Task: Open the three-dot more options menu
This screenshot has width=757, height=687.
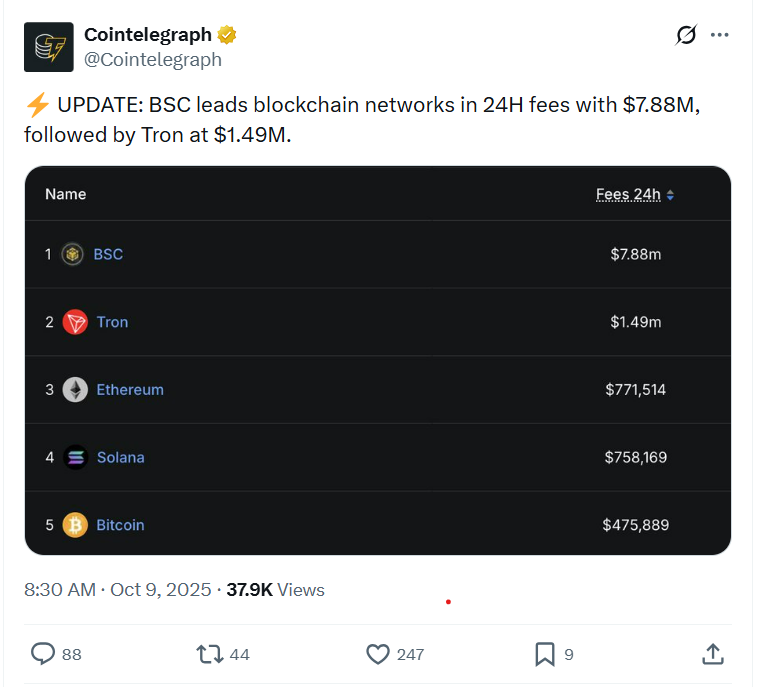Action: pos(720,35)
